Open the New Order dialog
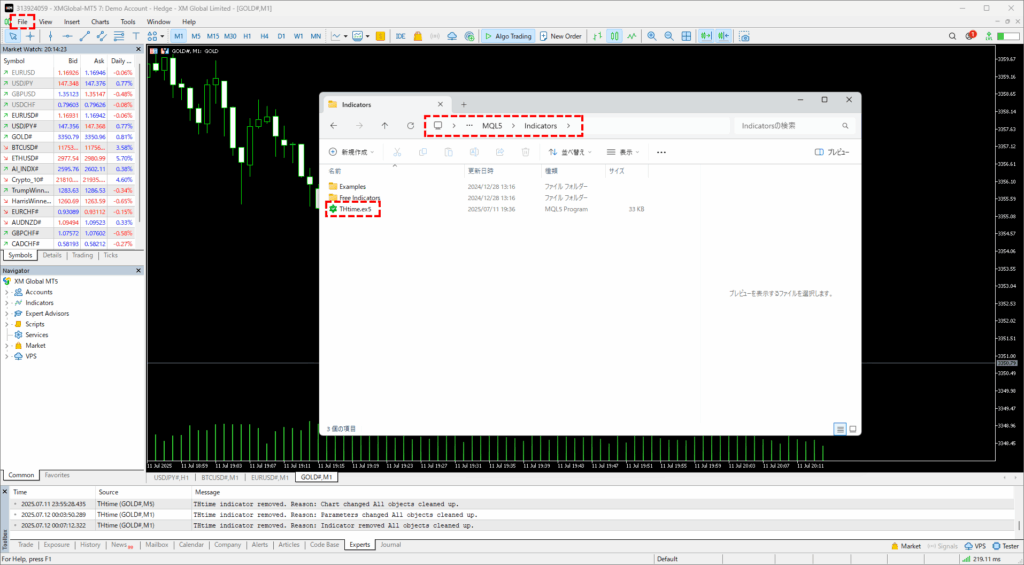1024x565 pixels. coord(561,37)
